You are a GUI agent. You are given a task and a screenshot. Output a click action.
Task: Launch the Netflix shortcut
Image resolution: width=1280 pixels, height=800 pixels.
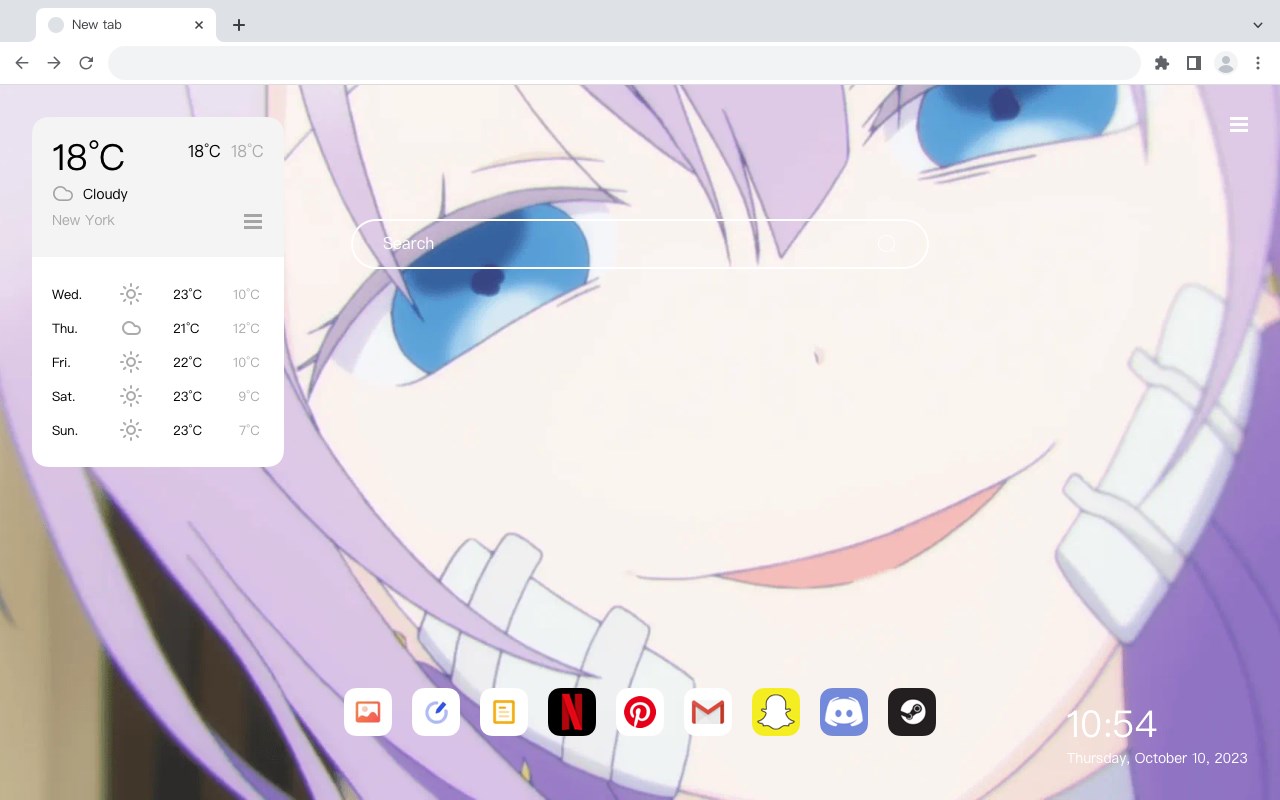click(572, 712)
